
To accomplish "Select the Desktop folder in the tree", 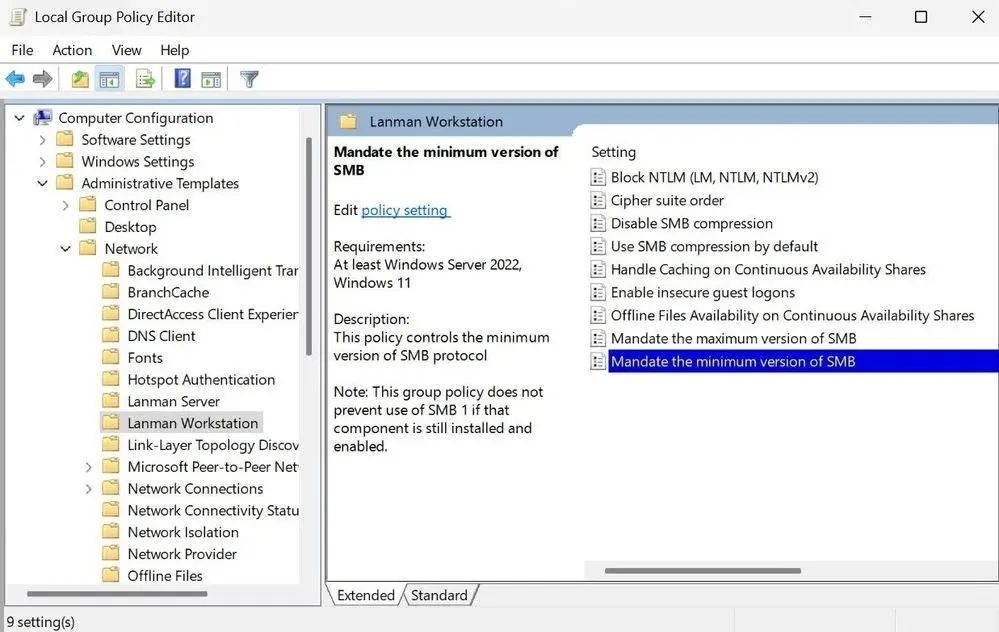I will point(130,227).
